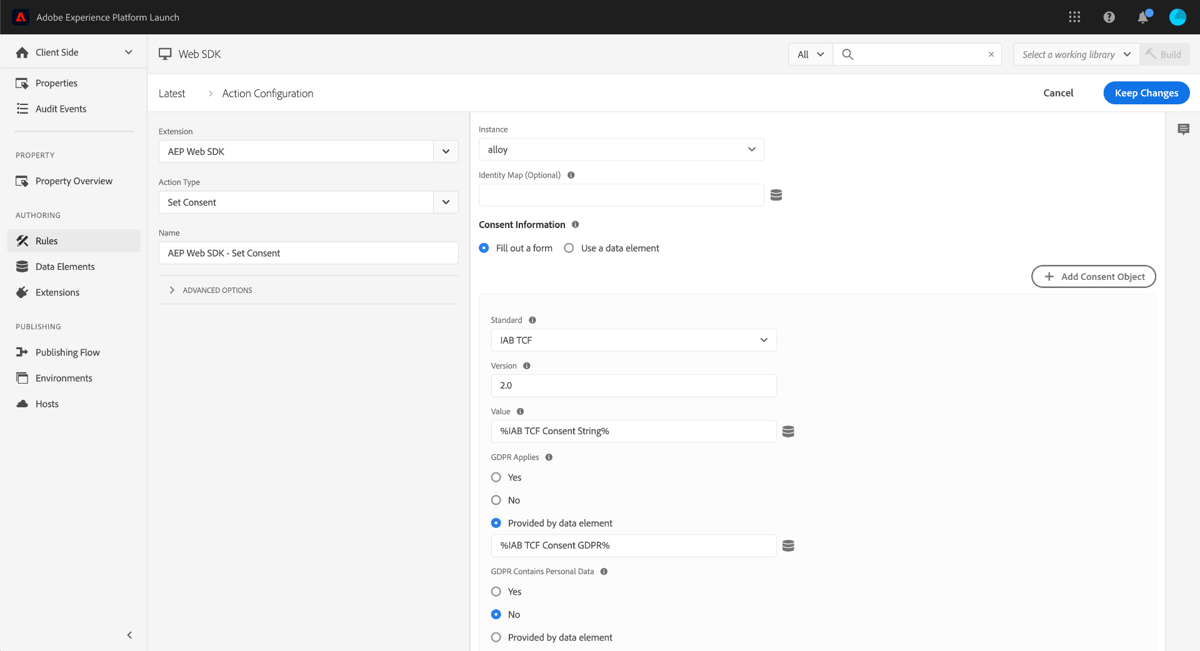The width and height of the screenshot is (1200, 651).
Task: Choose Provided by data element under GDPR Contains Personal Data
Action: click(x=495, y=637)
